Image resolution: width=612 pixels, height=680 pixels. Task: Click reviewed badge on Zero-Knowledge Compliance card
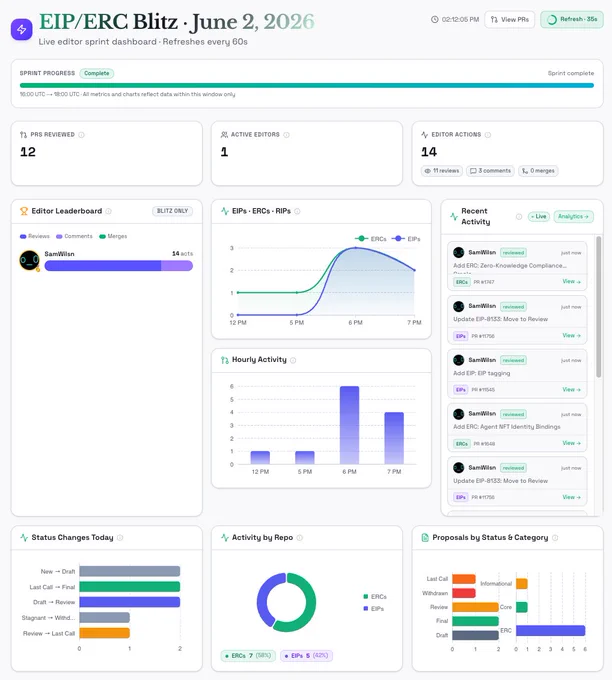click(x=513, y=252)
